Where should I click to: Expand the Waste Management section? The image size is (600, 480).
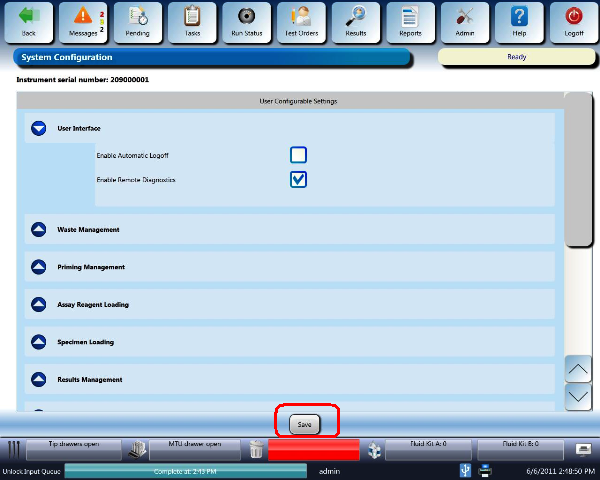click(39, 229)
